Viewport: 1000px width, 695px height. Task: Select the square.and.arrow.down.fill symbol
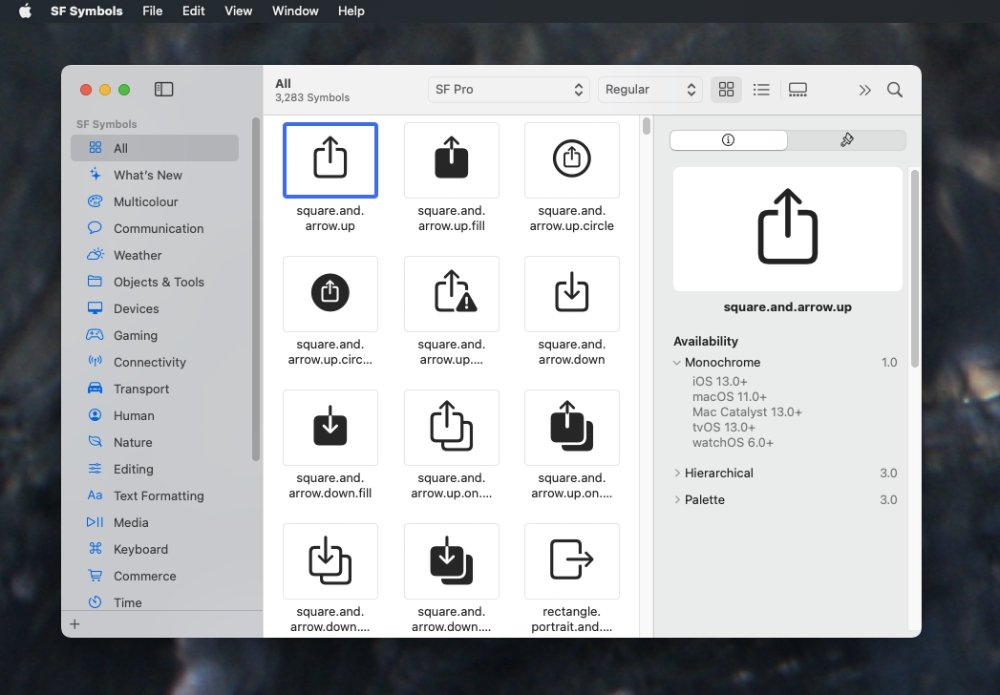[330, 428]
